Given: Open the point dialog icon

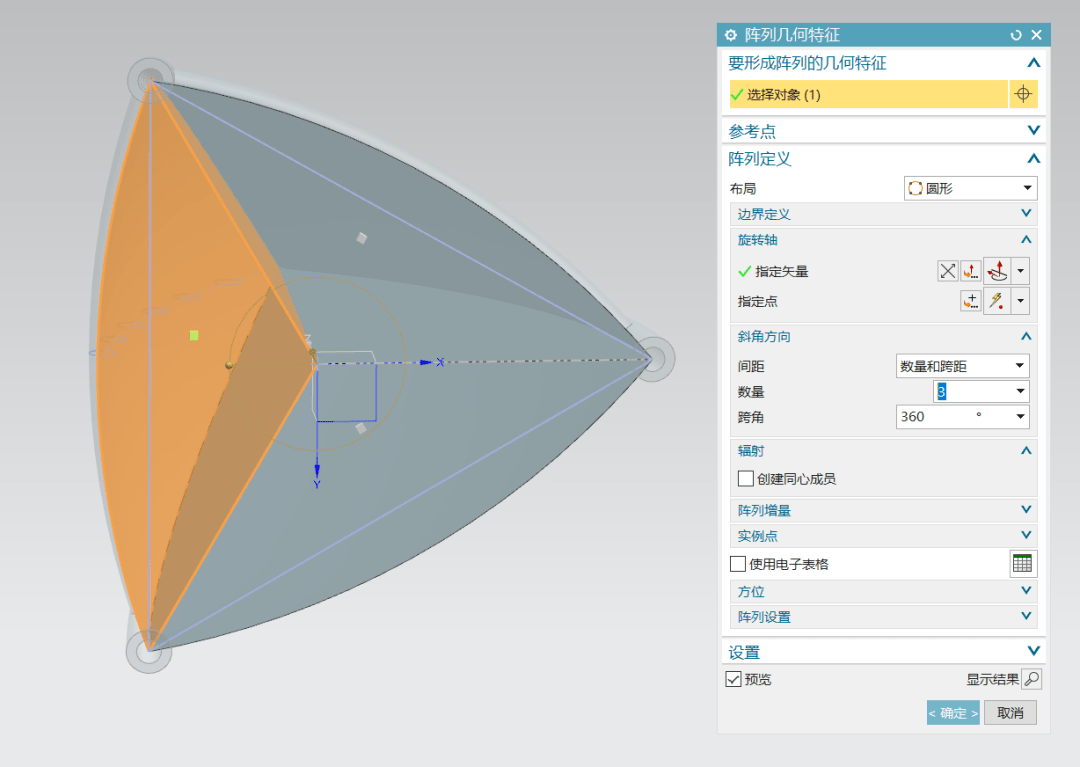Looking at the screenshot, I should [971, 301].
